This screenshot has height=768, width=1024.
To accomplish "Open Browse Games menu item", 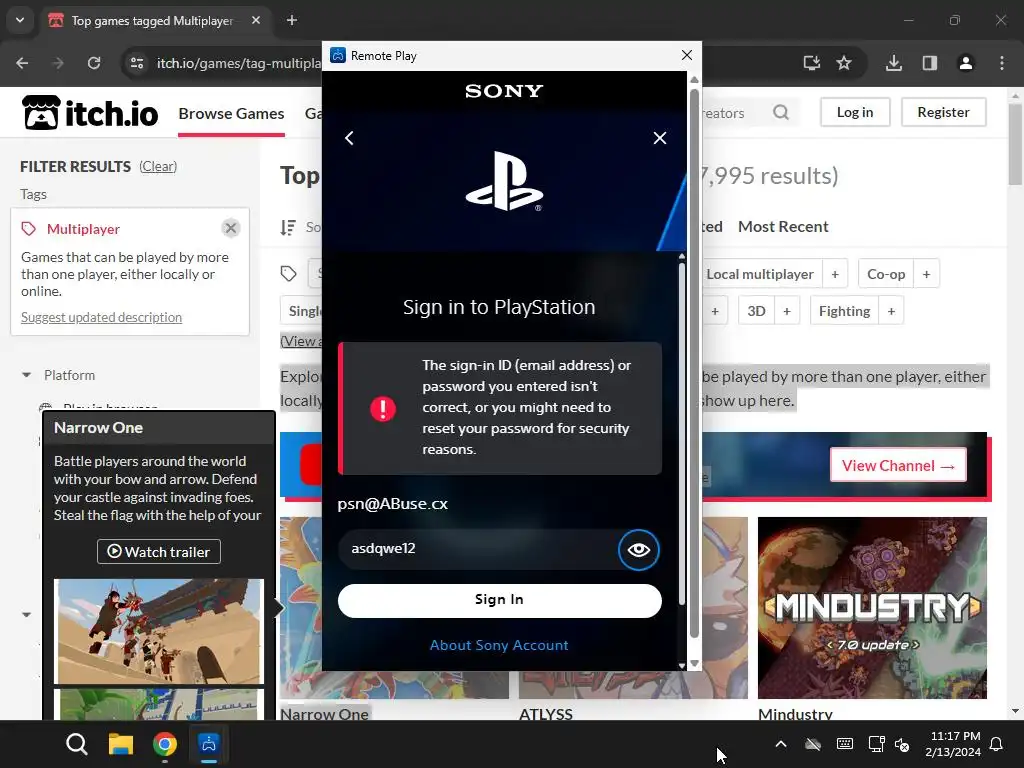I will click(231, 114).
